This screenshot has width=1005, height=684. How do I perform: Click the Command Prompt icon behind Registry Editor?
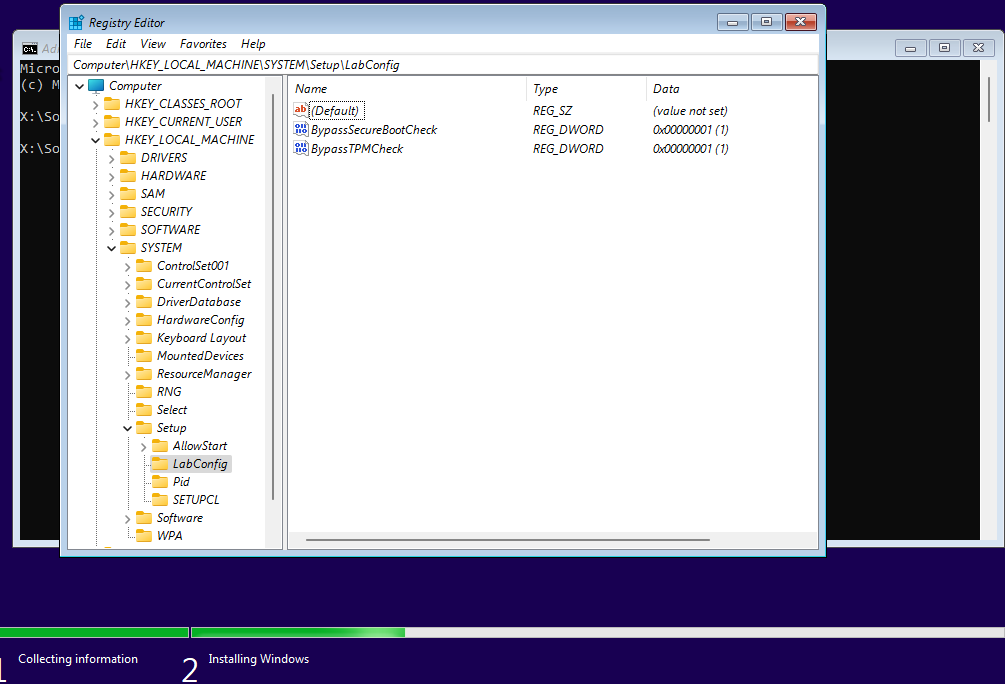(30, 47)
